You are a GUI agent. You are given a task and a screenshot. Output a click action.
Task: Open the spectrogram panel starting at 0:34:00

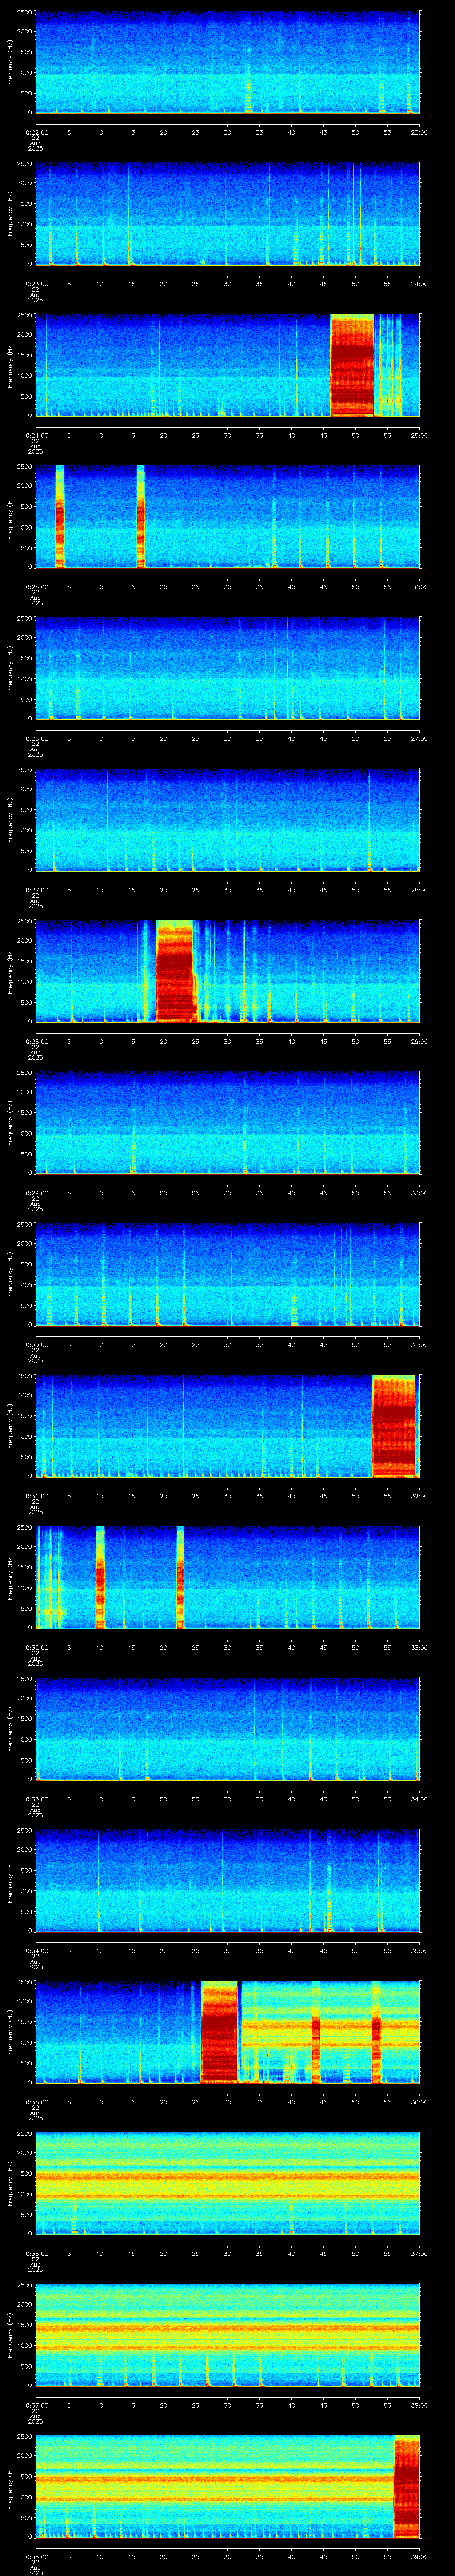227,1881
